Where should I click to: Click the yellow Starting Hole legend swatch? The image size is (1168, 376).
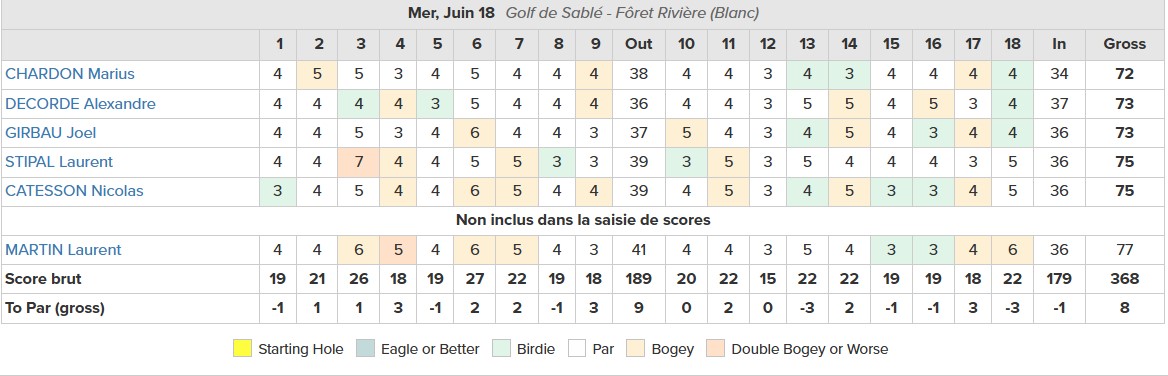point(242,348)
